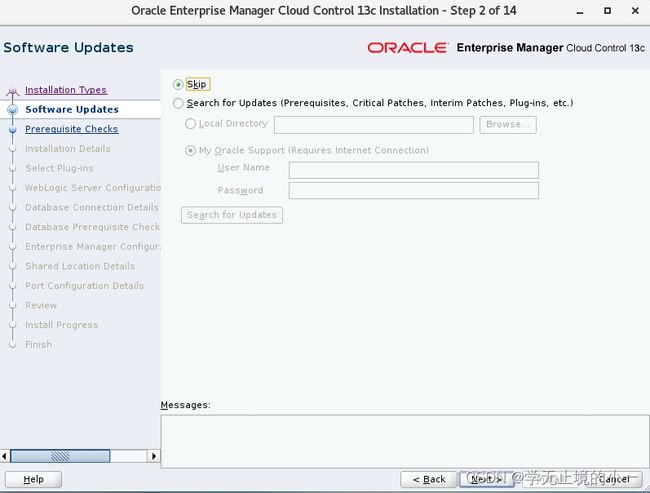The width and height of the screenshot is (650, 493).
Task: Click the Browse... button
Action: [x=508, y=124]
